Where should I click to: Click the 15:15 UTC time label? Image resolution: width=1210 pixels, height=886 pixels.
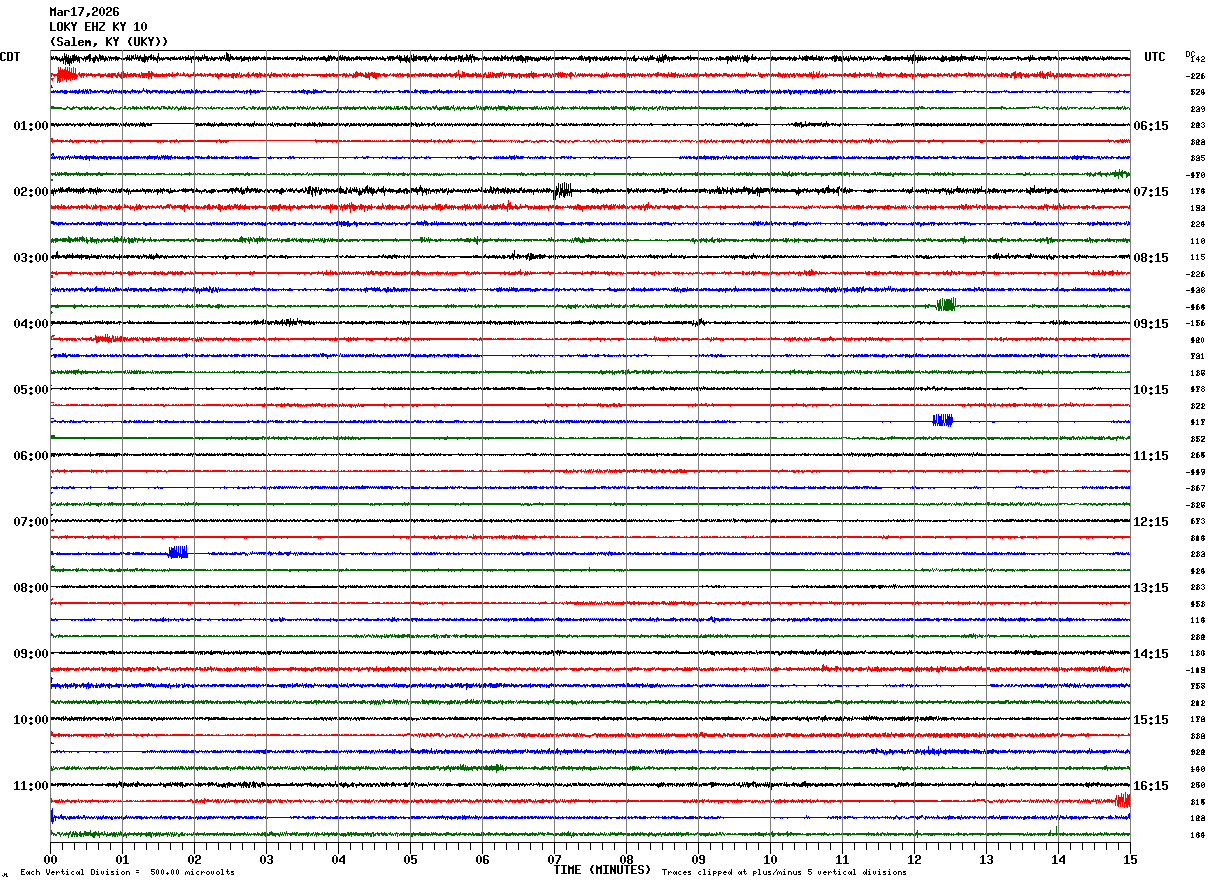[x=1150, y=720]
